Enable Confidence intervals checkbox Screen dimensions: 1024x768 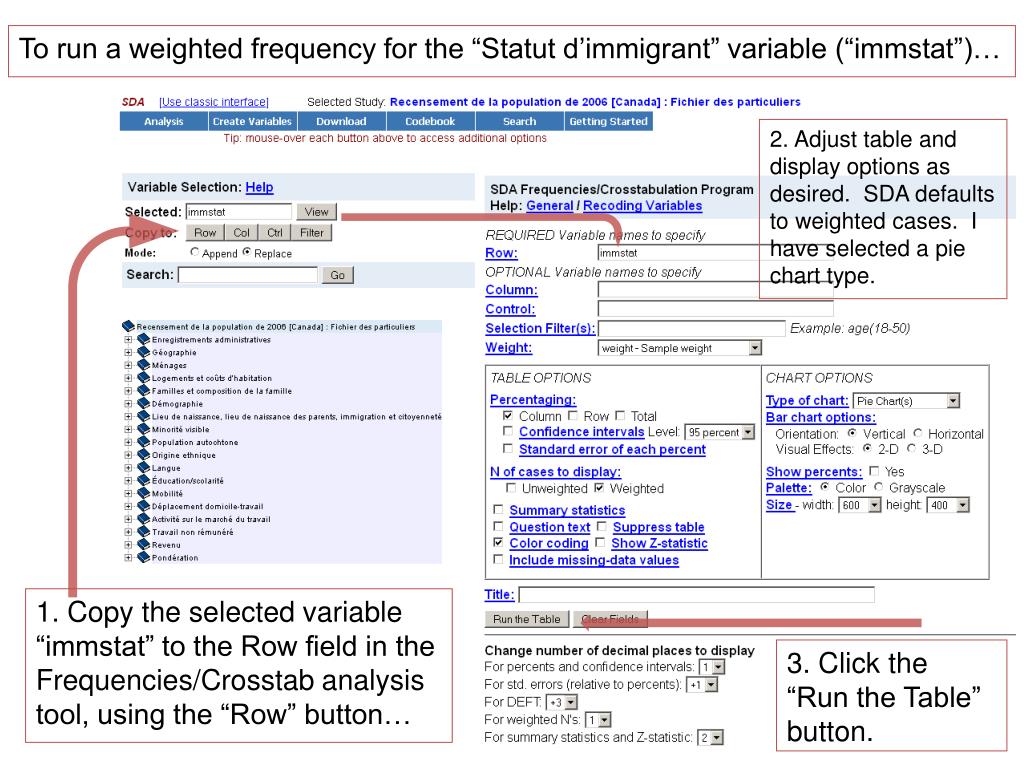508,431
